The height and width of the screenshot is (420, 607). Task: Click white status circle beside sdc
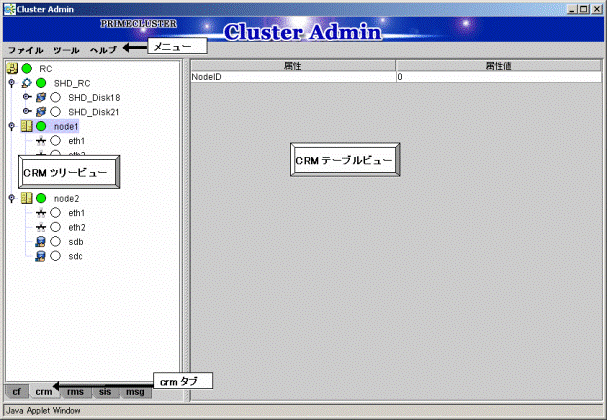[x=55, y=256]
